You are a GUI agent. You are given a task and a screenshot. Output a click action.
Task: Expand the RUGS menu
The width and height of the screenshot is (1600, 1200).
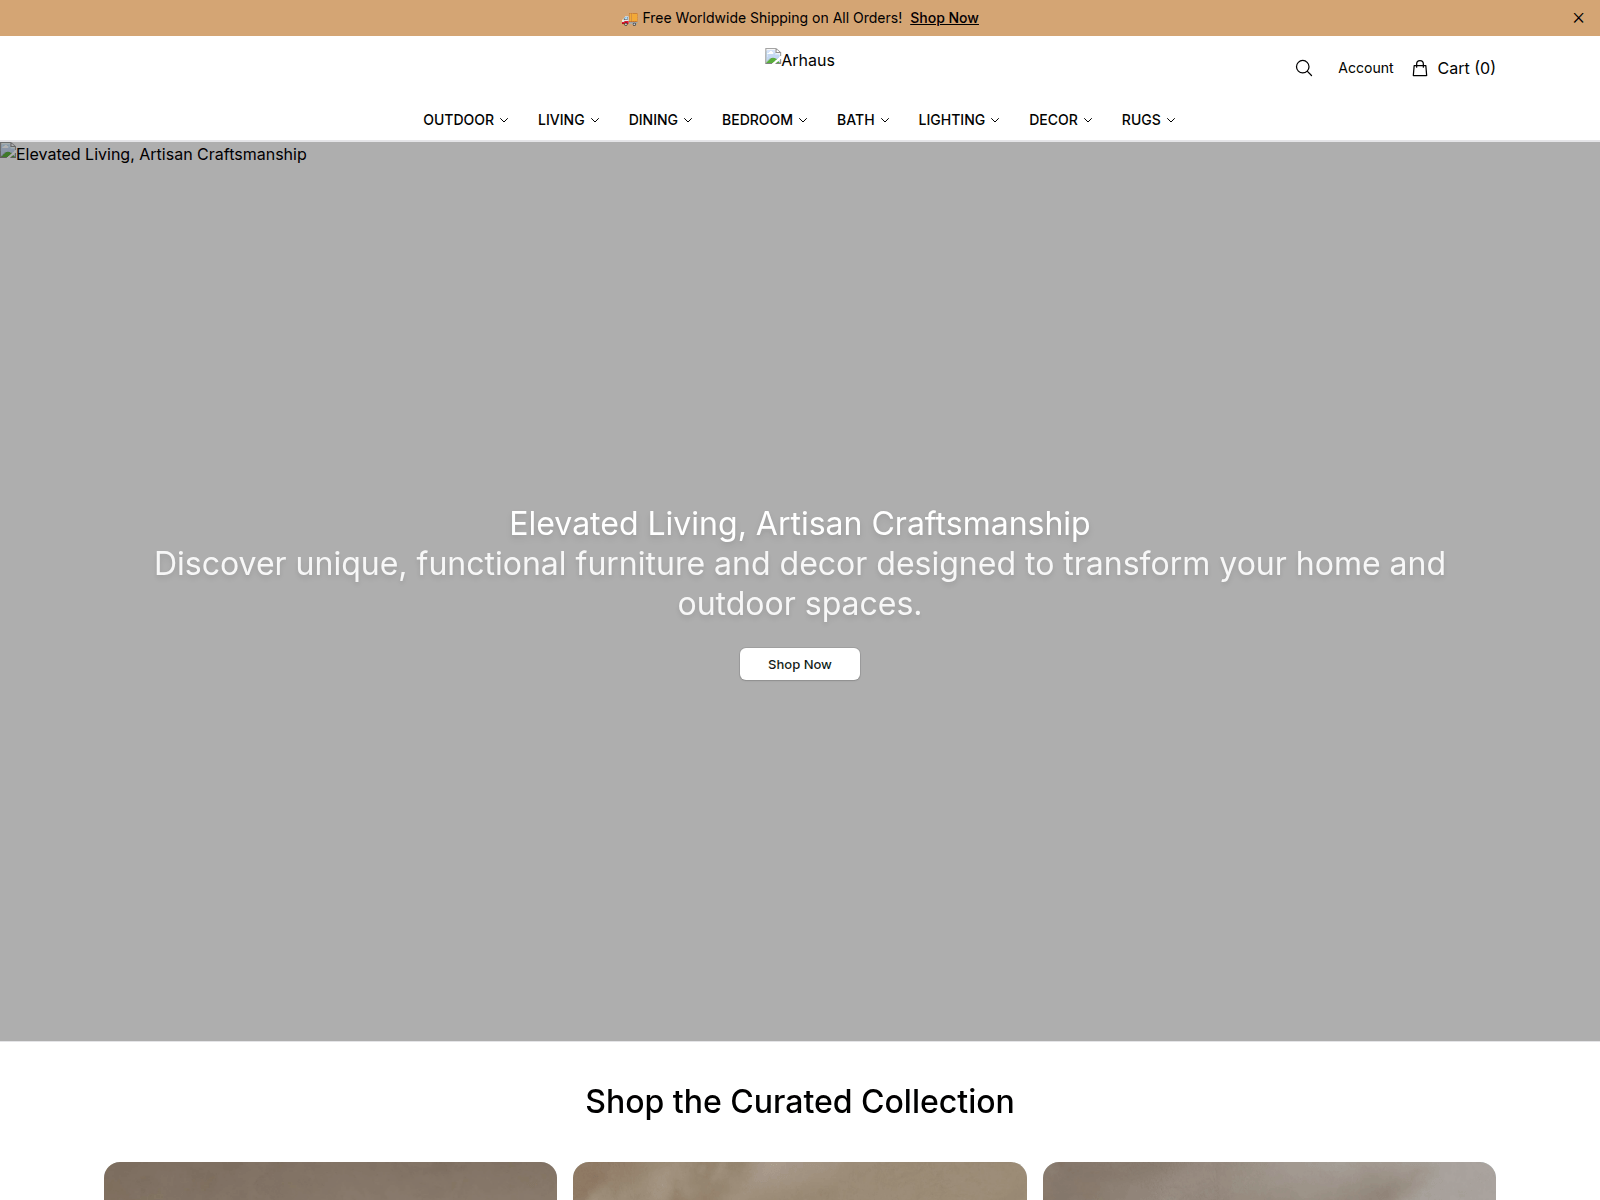tap(1148, 120)
